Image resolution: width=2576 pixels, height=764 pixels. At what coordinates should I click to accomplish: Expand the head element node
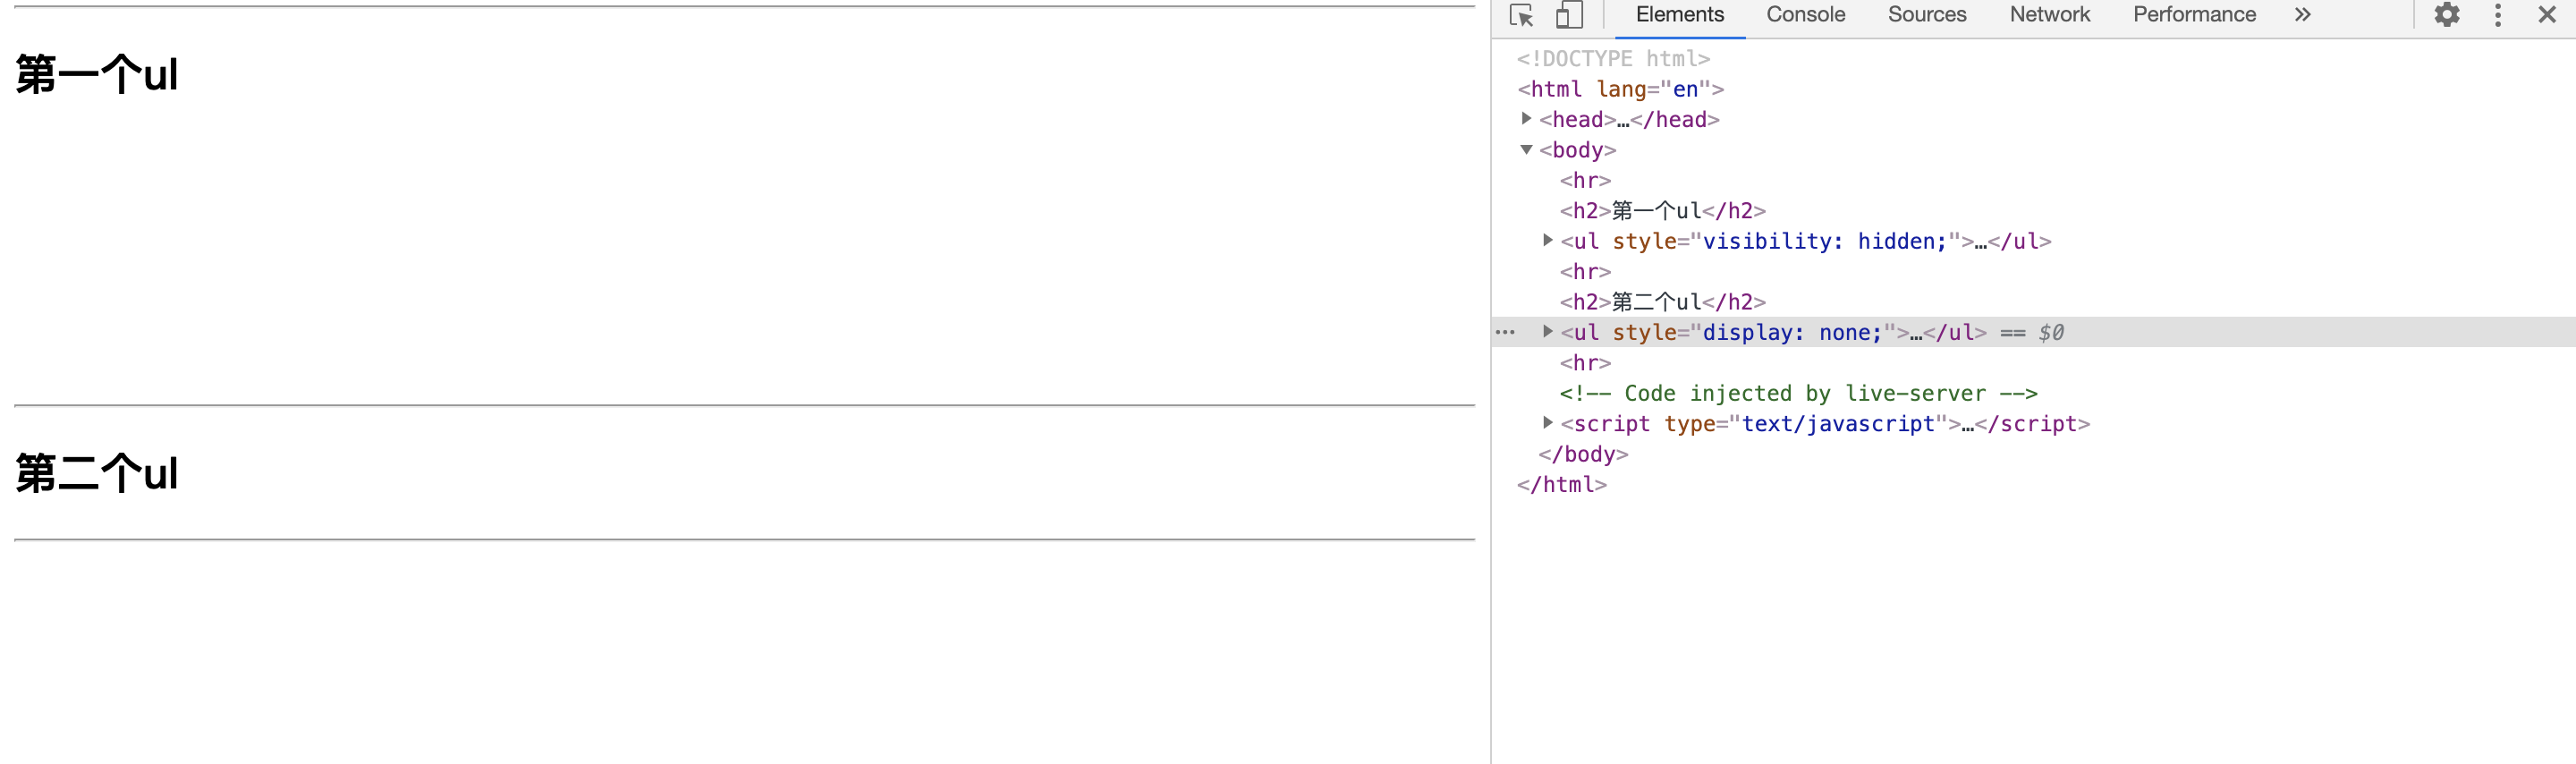click(1526, 119)
